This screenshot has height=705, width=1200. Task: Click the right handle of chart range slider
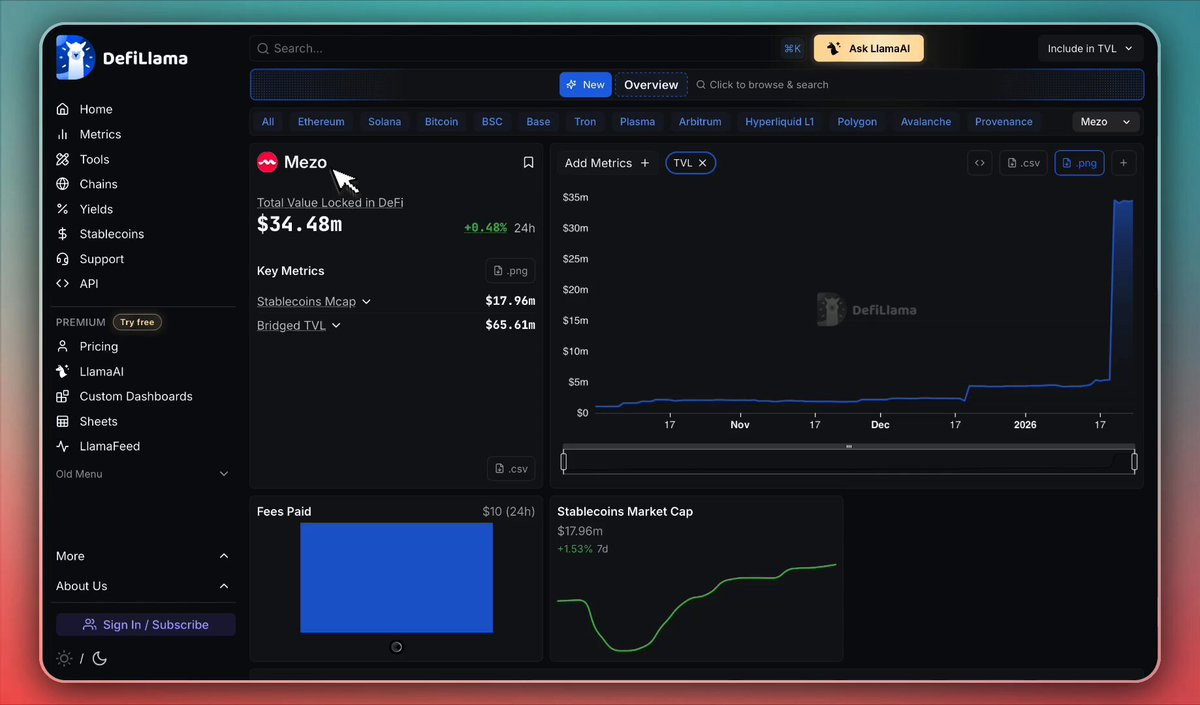coord(1134,461)
